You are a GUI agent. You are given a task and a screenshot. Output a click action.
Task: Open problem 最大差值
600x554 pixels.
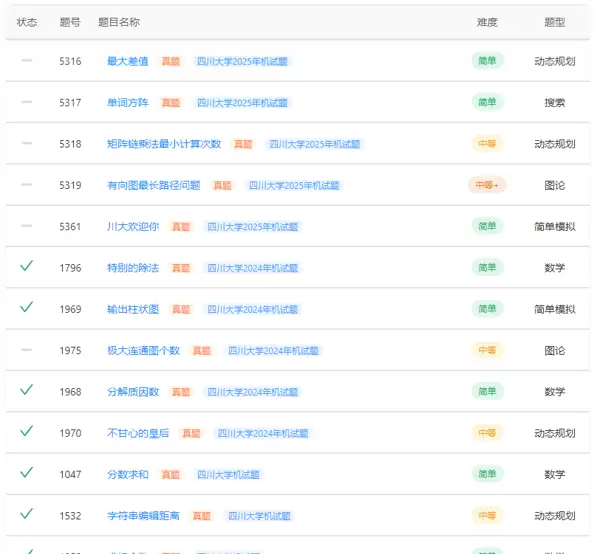pyautogui.click(x=127, y=61)
